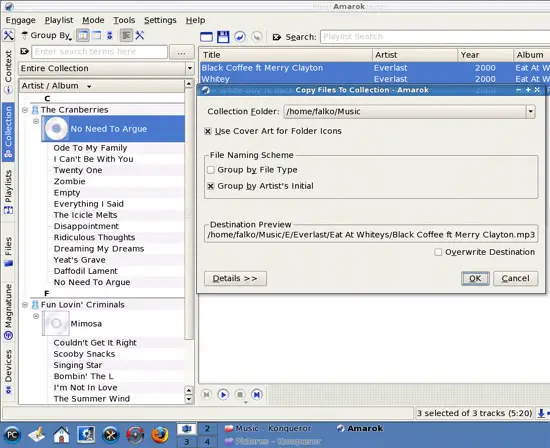
Task: Open the Engage menu
Action: pos(21,20)
